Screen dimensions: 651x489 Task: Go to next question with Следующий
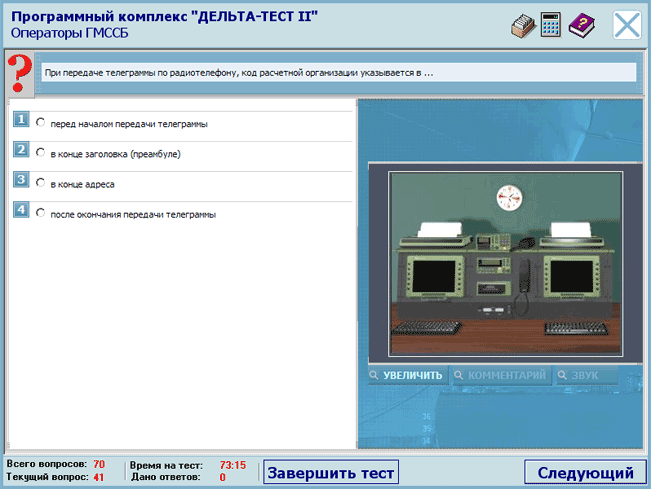click(x=585, y=472)
